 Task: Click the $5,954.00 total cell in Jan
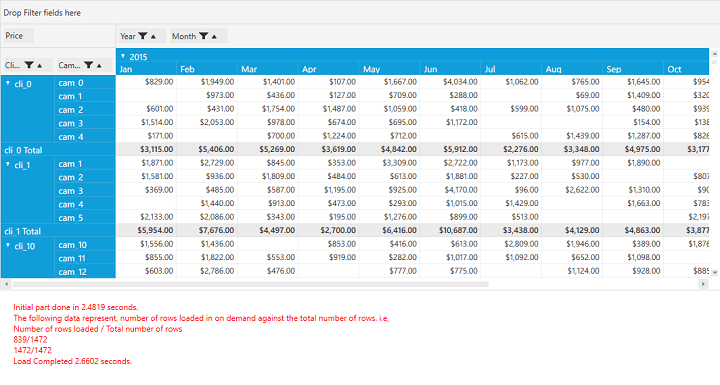point(146,230)
